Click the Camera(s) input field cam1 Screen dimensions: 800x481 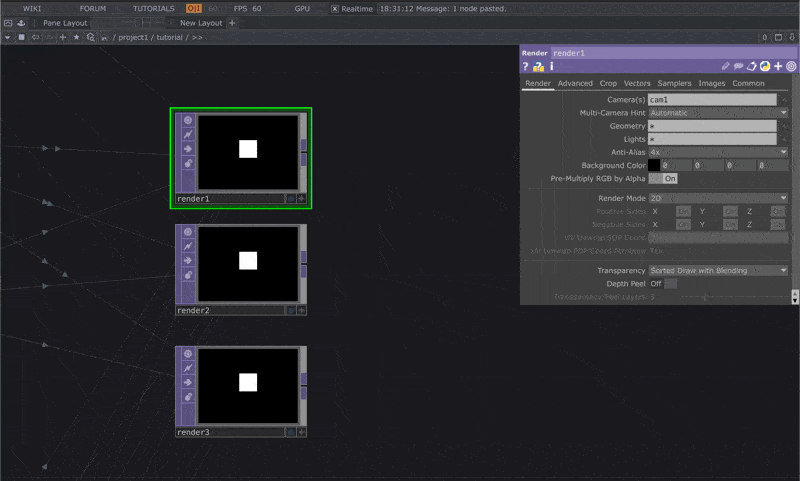712,99
